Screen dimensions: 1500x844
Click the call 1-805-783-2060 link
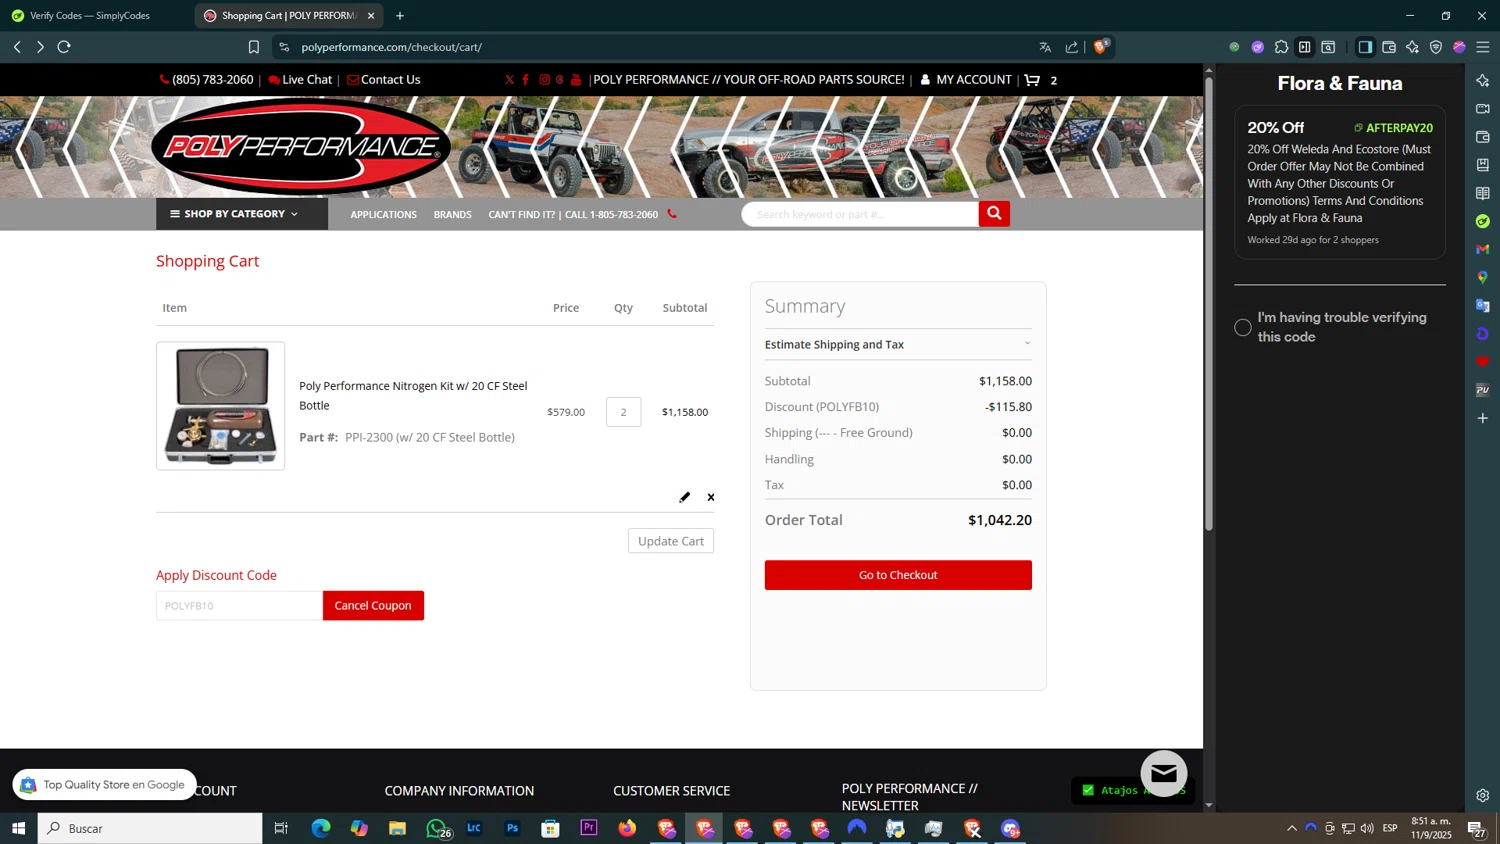coord(582,215)
